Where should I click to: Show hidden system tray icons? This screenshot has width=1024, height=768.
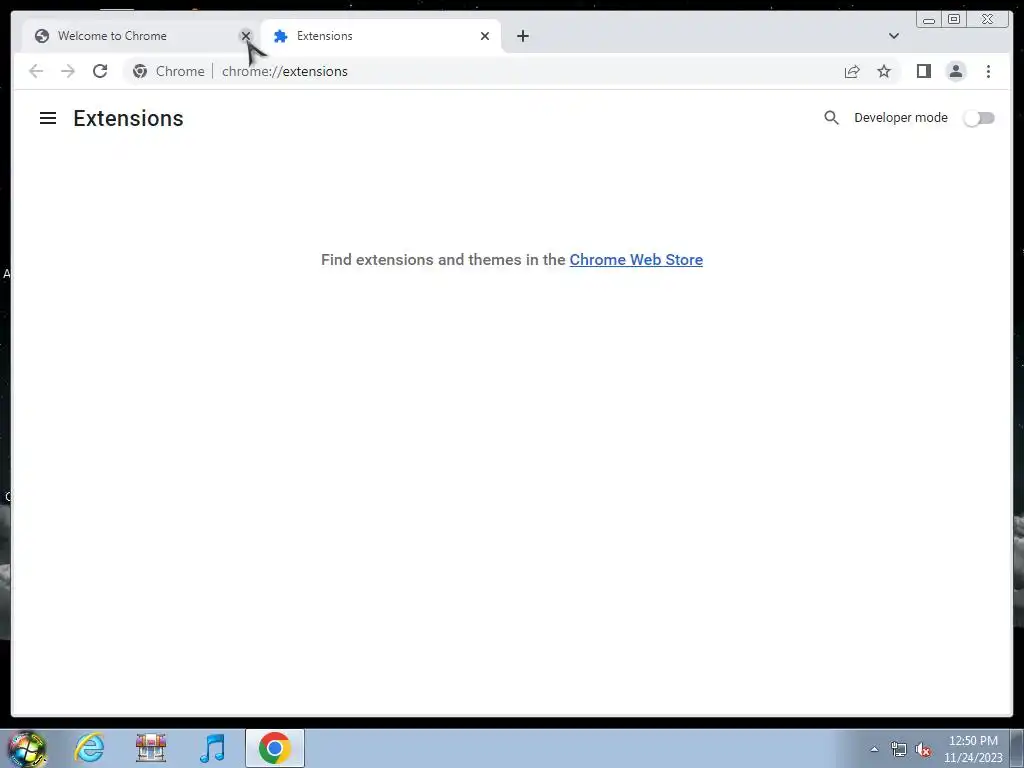coord(874,749)
